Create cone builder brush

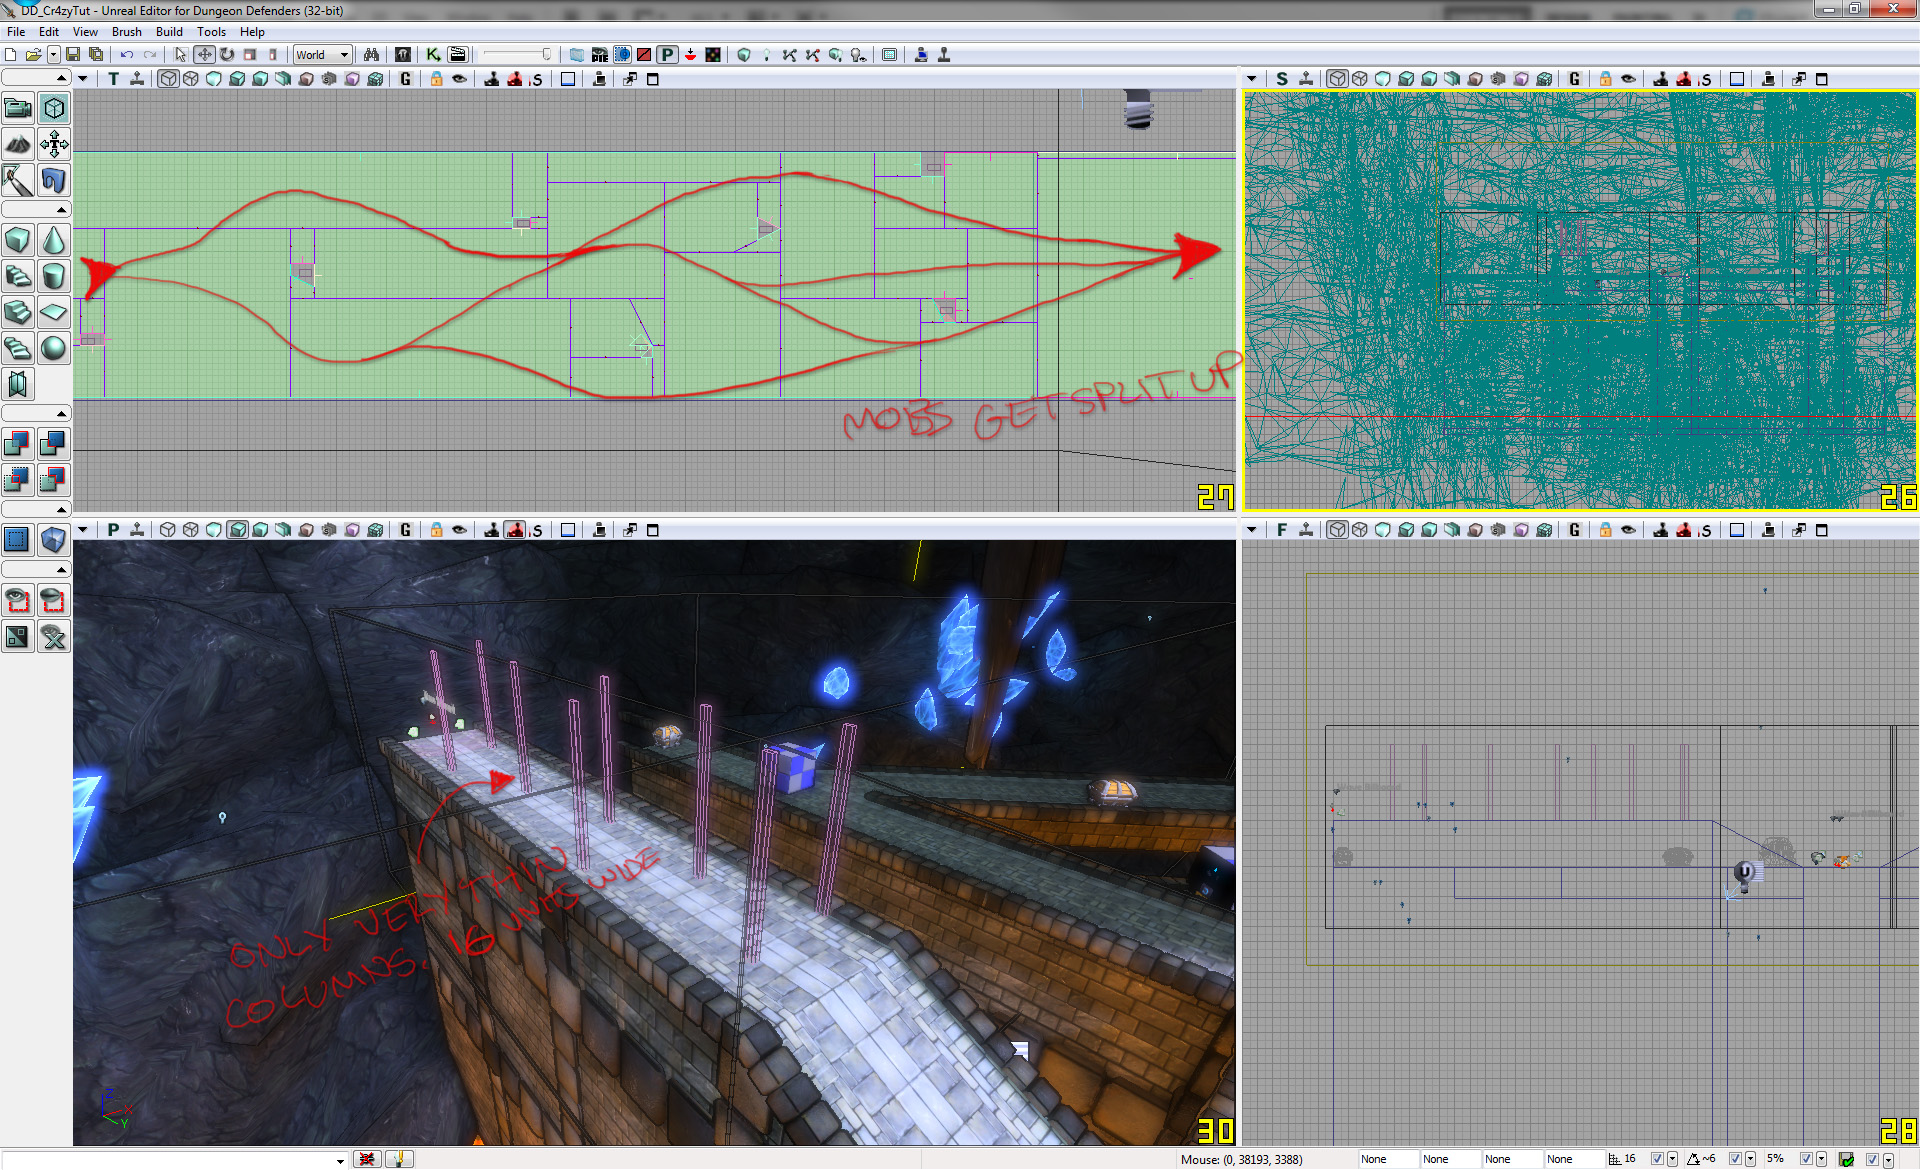[x=54, y=240]
